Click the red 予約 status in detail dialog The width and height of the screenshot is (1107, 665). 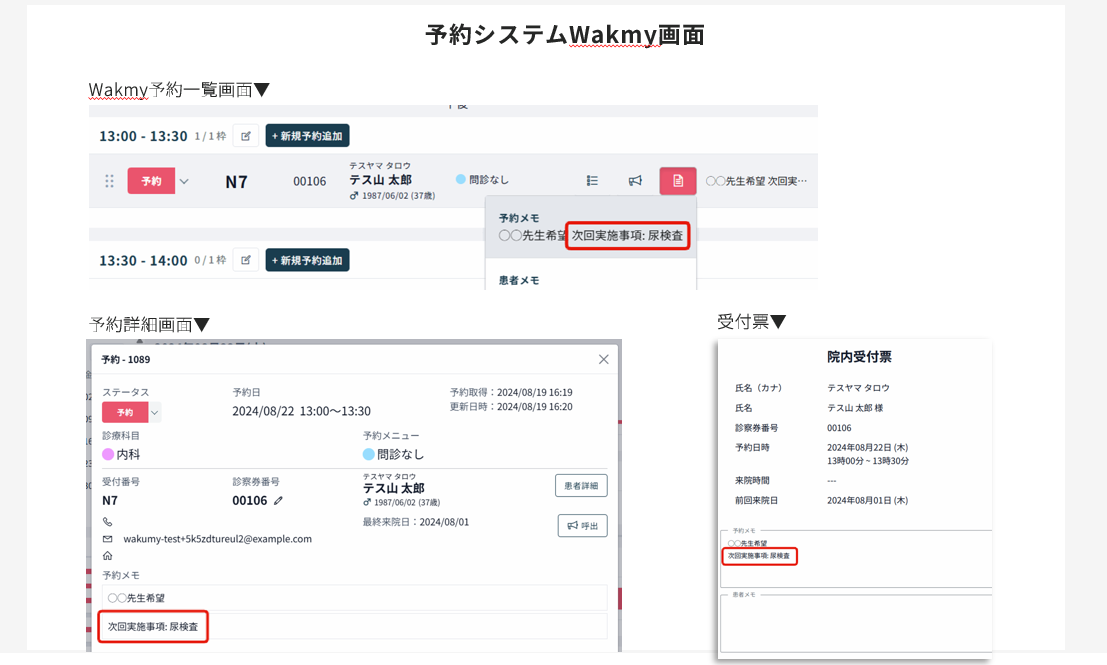pyautogui.click(x=125, y=412)
